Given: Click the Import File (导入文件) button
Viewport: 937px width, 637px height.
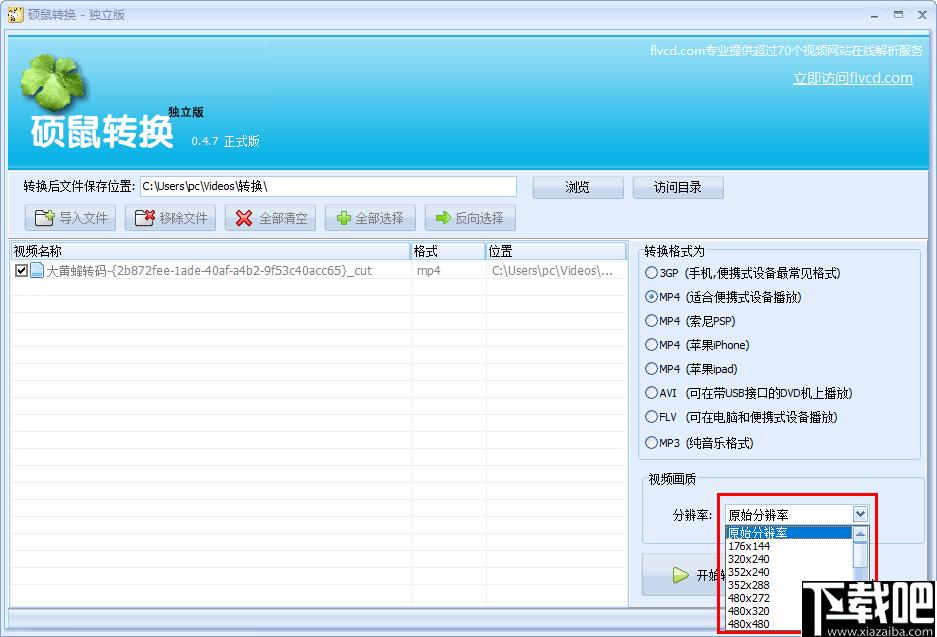Looking at the screenshot, I should (71, 218).
